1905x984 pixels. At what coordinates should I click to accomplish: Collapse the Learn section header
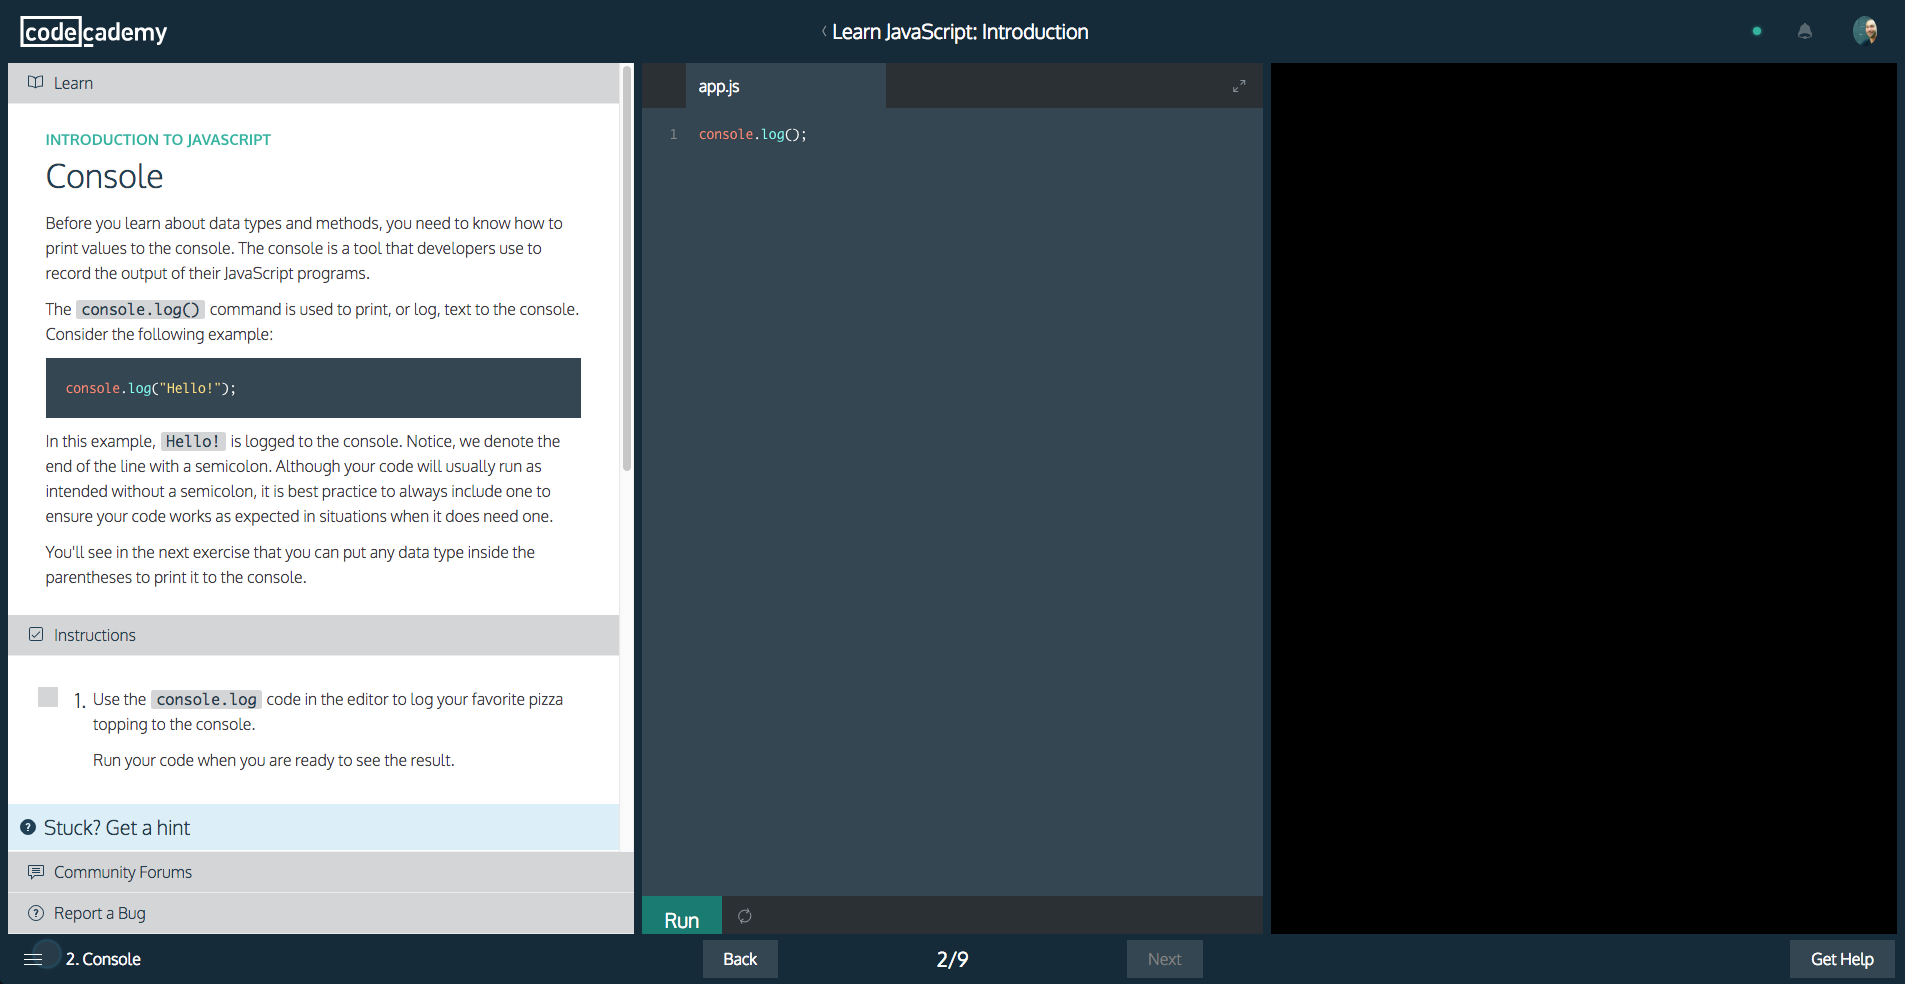tap(314, 83)
